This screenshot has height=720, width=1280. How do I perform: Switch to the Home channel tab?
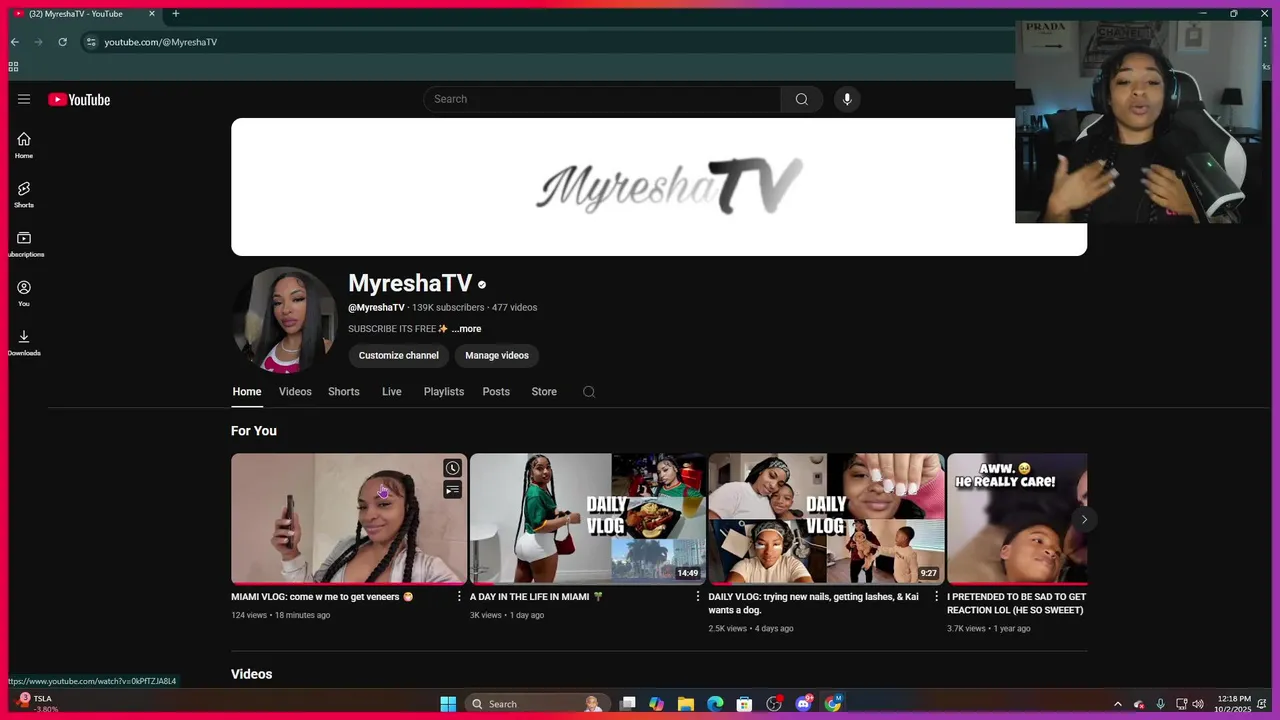click(247, 392)
